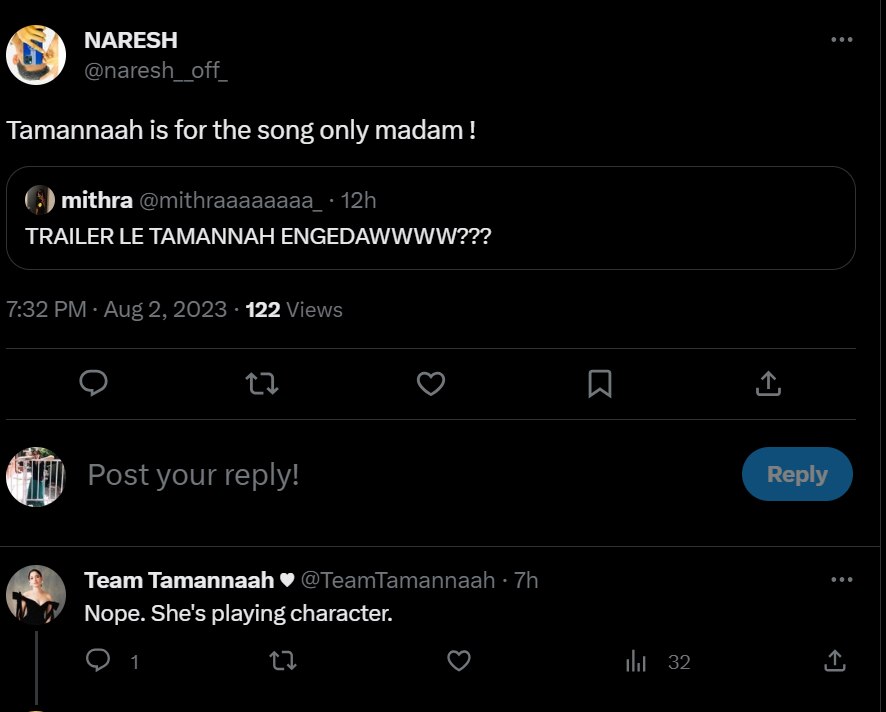Reply to NARESH's main tweet icon

(93, 383)
